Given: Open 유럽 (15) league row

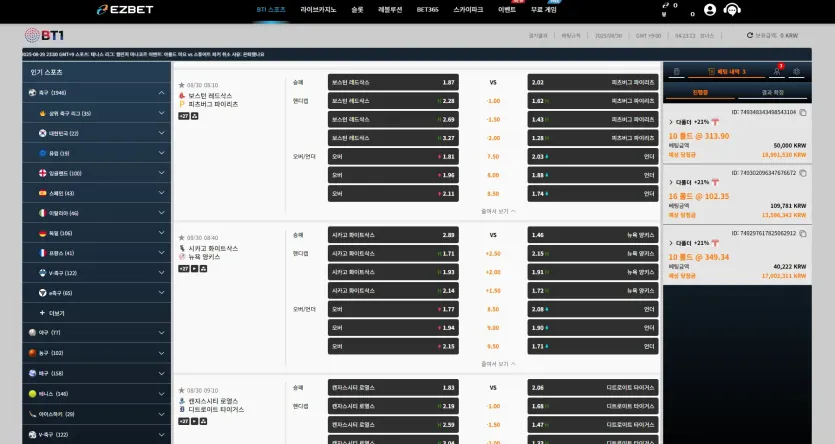Looking at the screenshot, I should tap(96, 153).
